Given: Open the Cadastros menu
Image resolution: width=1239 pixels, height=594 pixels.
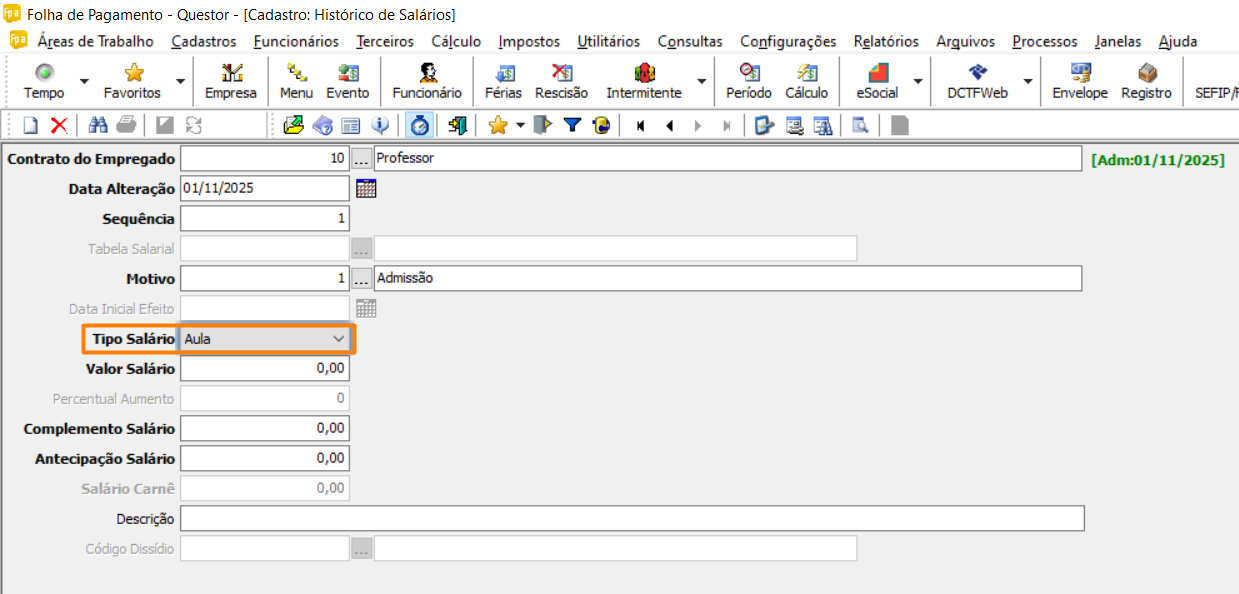Looking at the screenshot, I should 203,41.
